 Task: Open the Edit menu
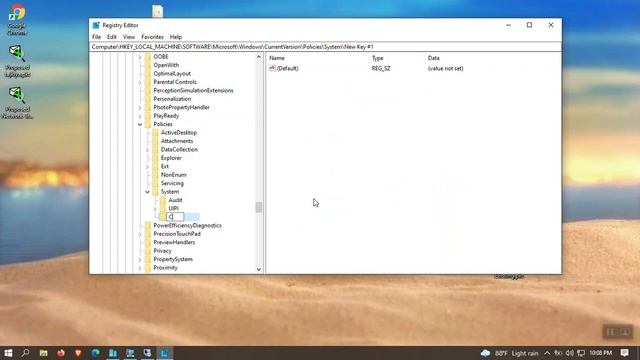tap(112, 37)
